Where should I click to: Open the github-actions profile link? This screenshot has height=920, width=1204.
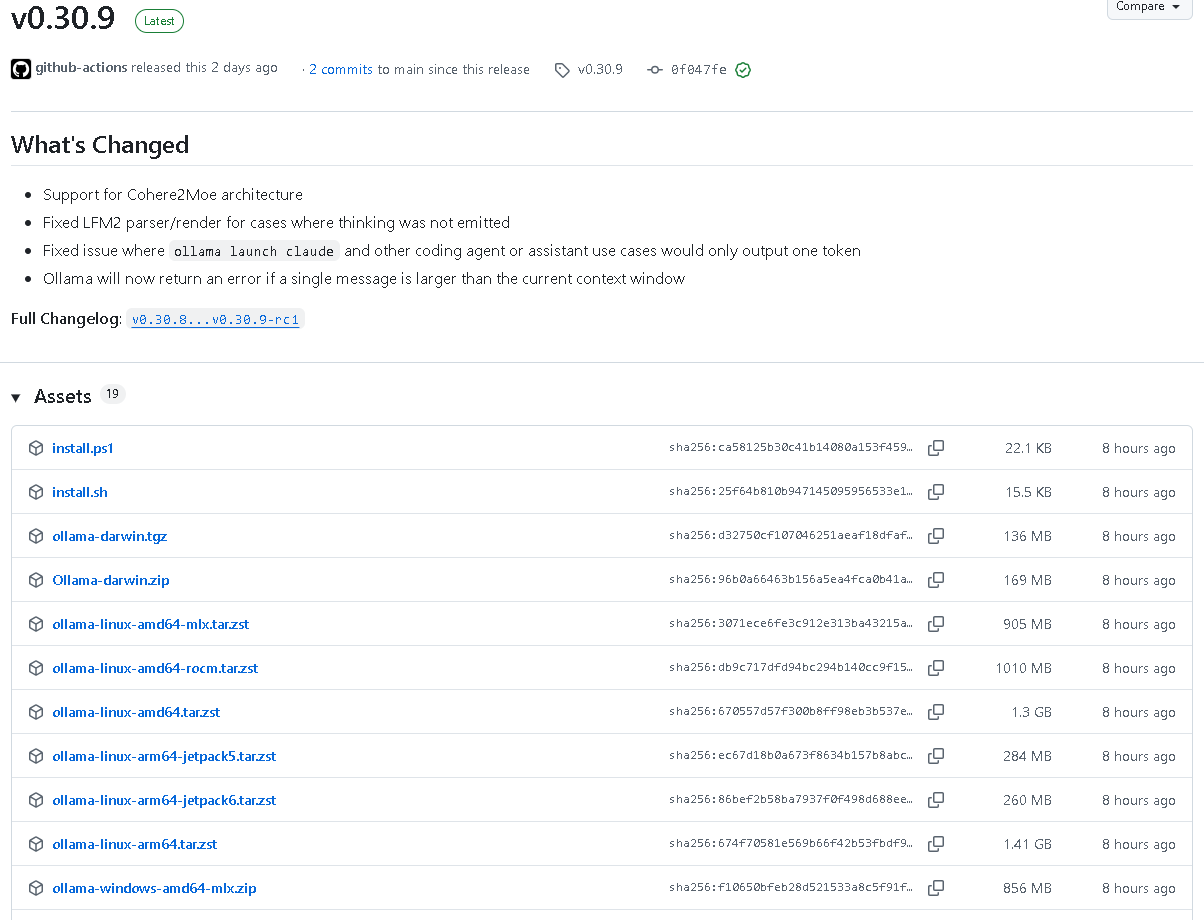pos(81,68)
